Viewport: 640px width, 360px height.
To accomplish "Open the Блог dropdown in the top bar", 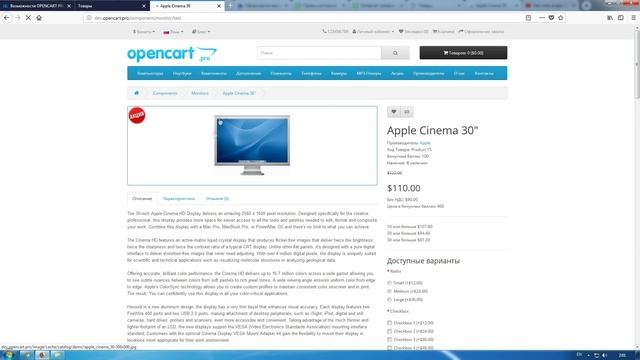I will click(201, 32).
